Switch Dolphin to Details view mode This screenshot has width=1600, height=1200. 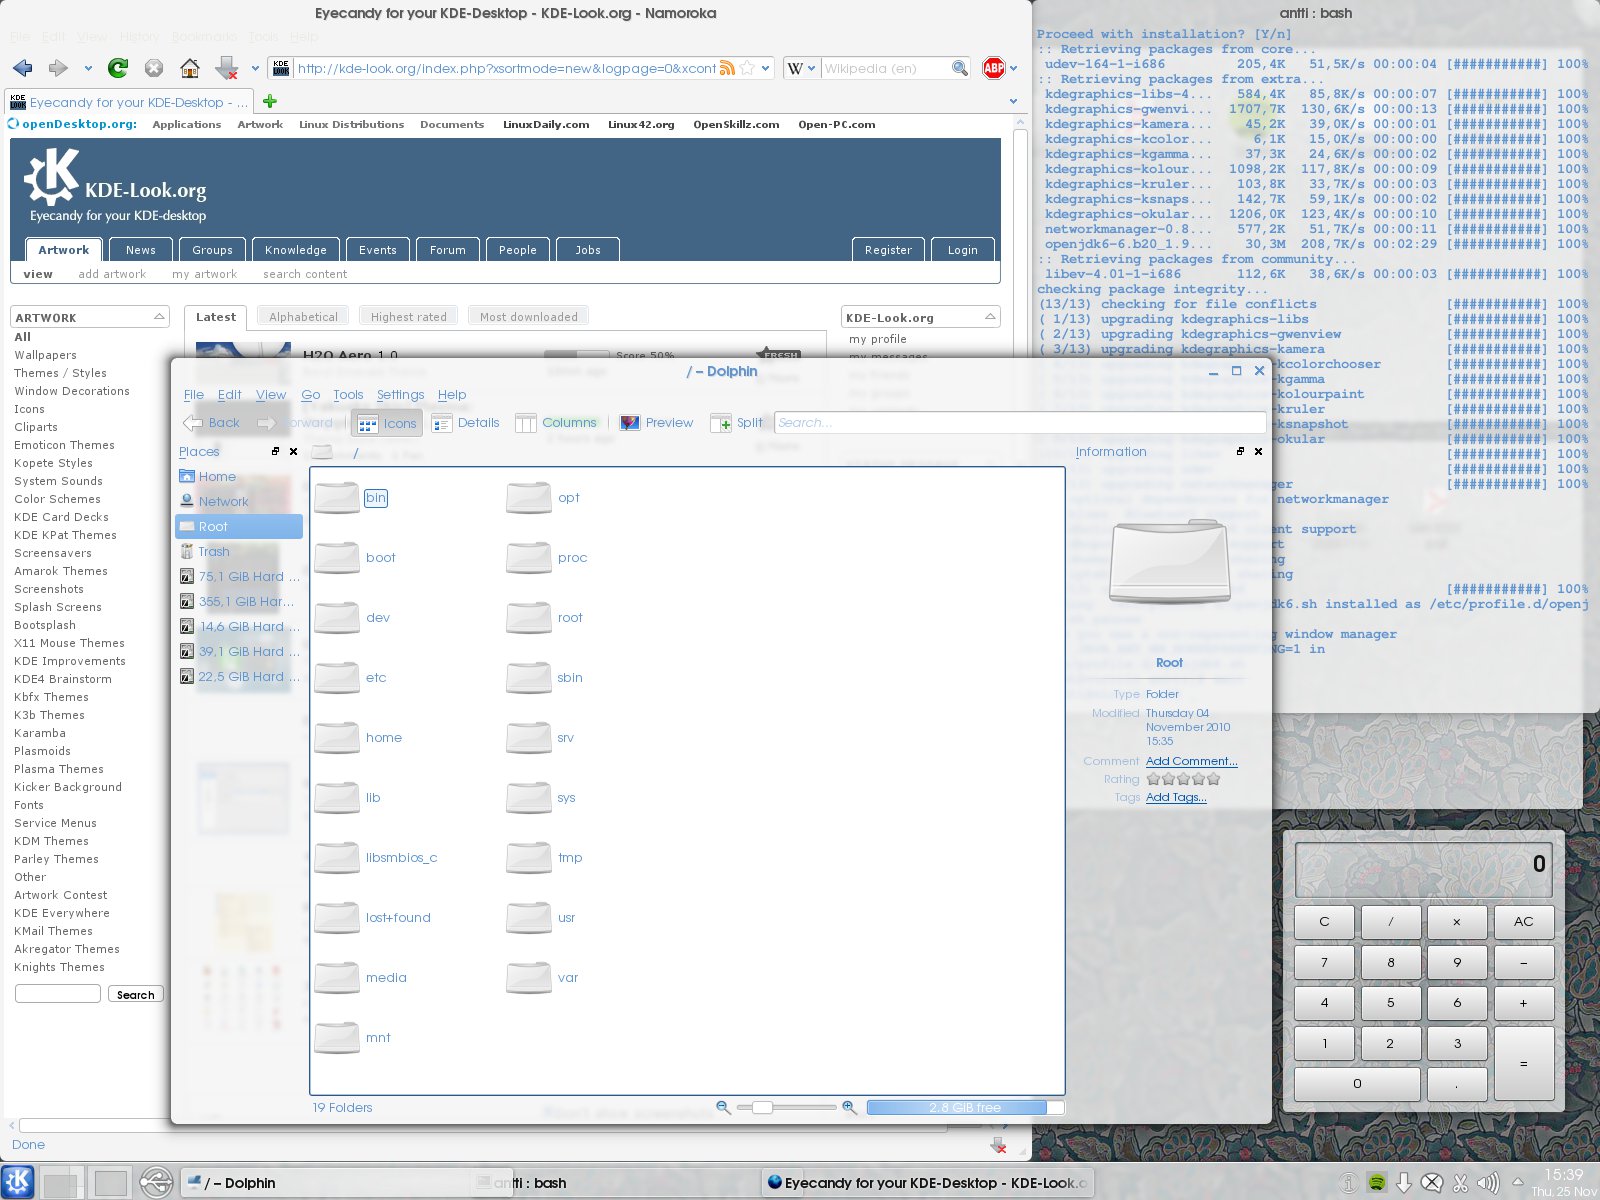click(465, 423)
